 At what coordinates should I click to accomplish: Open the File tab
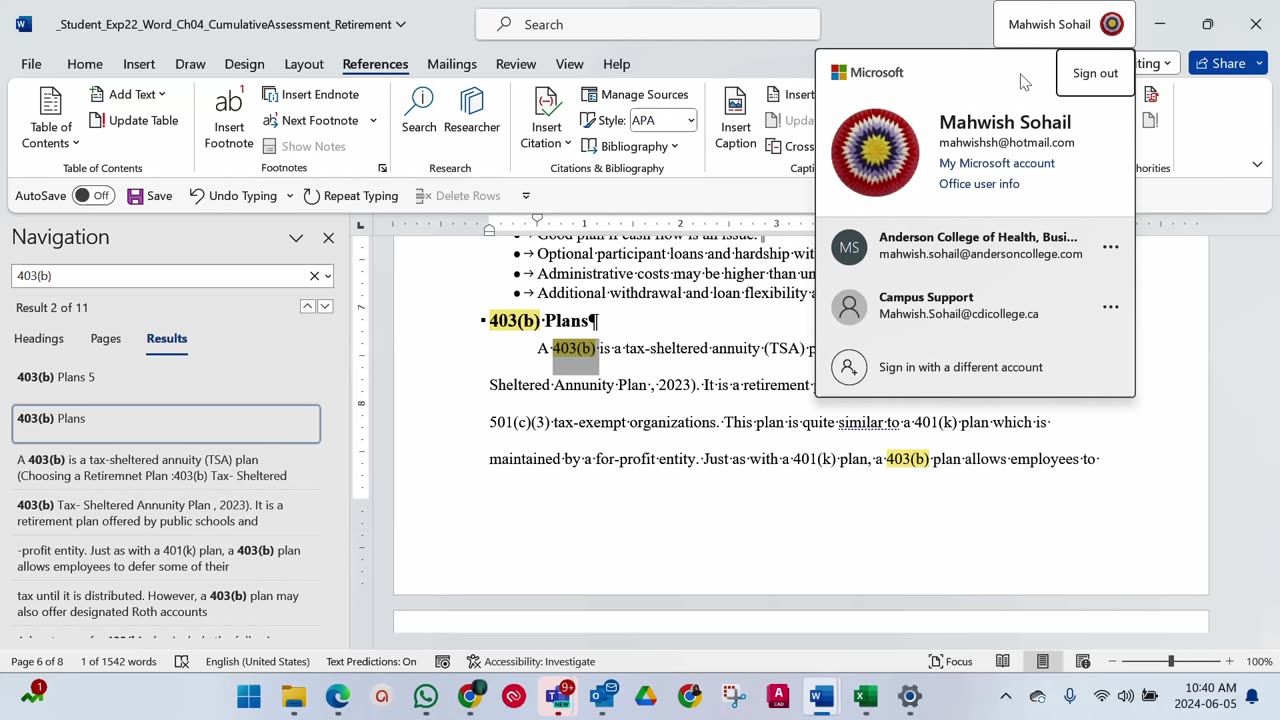click(31, 64)
